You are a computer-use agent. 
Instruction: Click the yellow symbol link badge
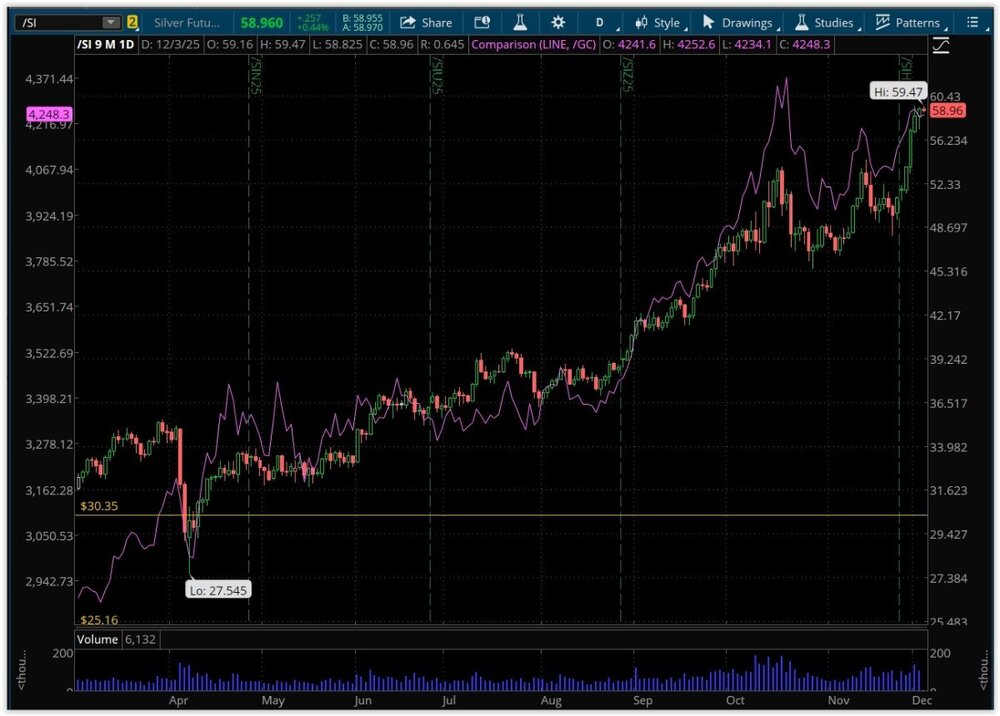tap(132, 22)
